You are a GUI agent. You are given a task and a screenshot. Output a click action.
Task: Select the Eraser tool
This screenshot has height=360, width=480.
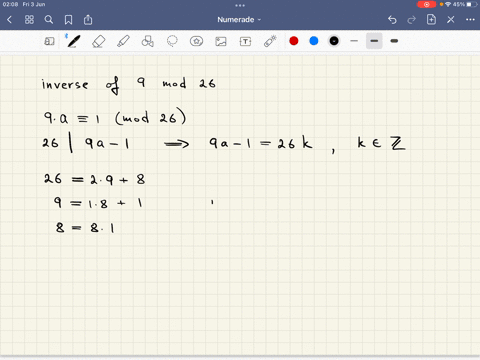pos(98,41)
